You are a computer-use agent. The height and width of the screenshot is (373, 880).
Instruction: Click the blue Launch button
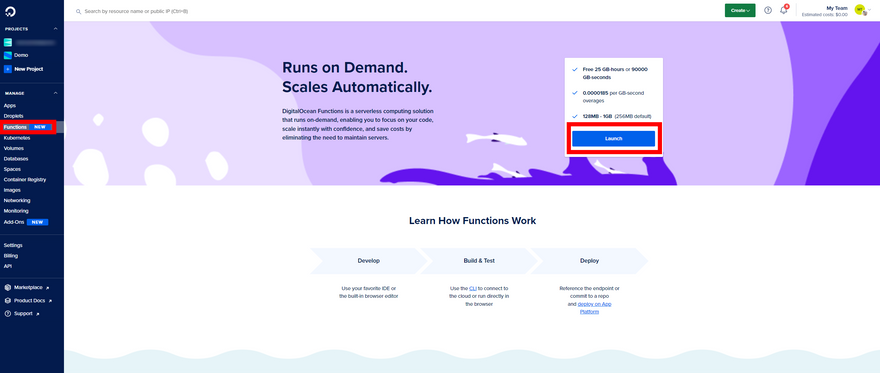(613, 138)
